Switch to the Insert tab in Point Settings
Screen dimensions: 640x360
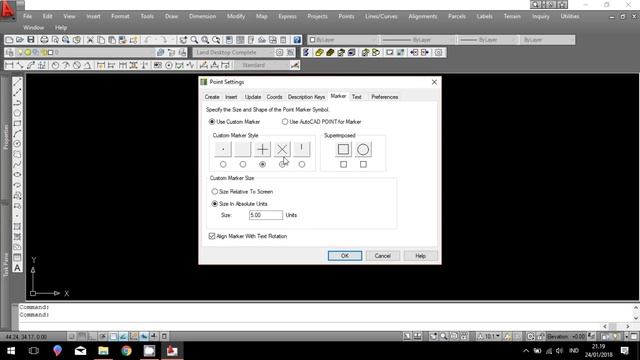[231, 97]
